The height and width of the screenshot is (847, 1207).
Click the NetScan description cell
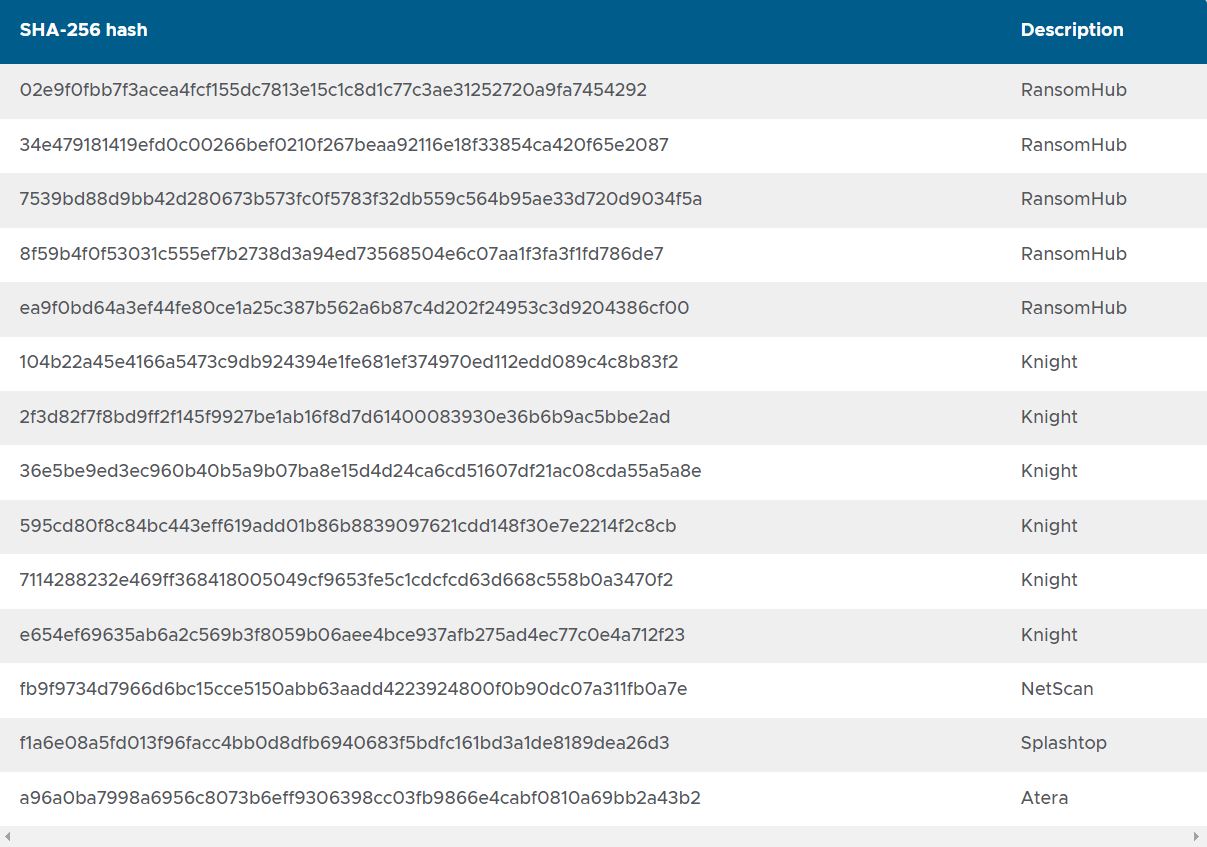(1057, 689)
